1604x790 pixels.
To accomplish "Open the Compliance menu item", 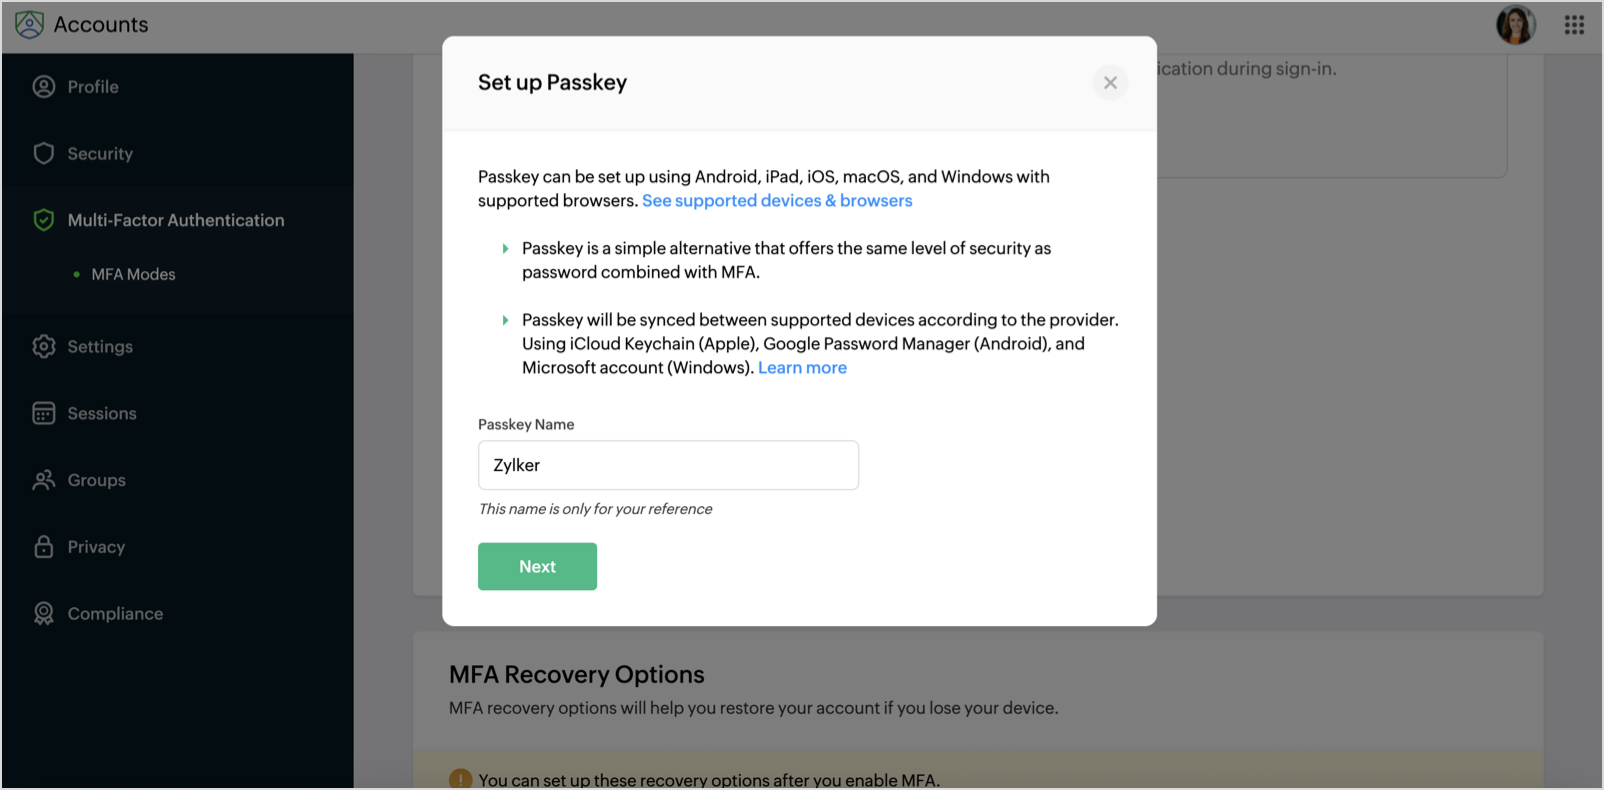I will tap(115, 614).
